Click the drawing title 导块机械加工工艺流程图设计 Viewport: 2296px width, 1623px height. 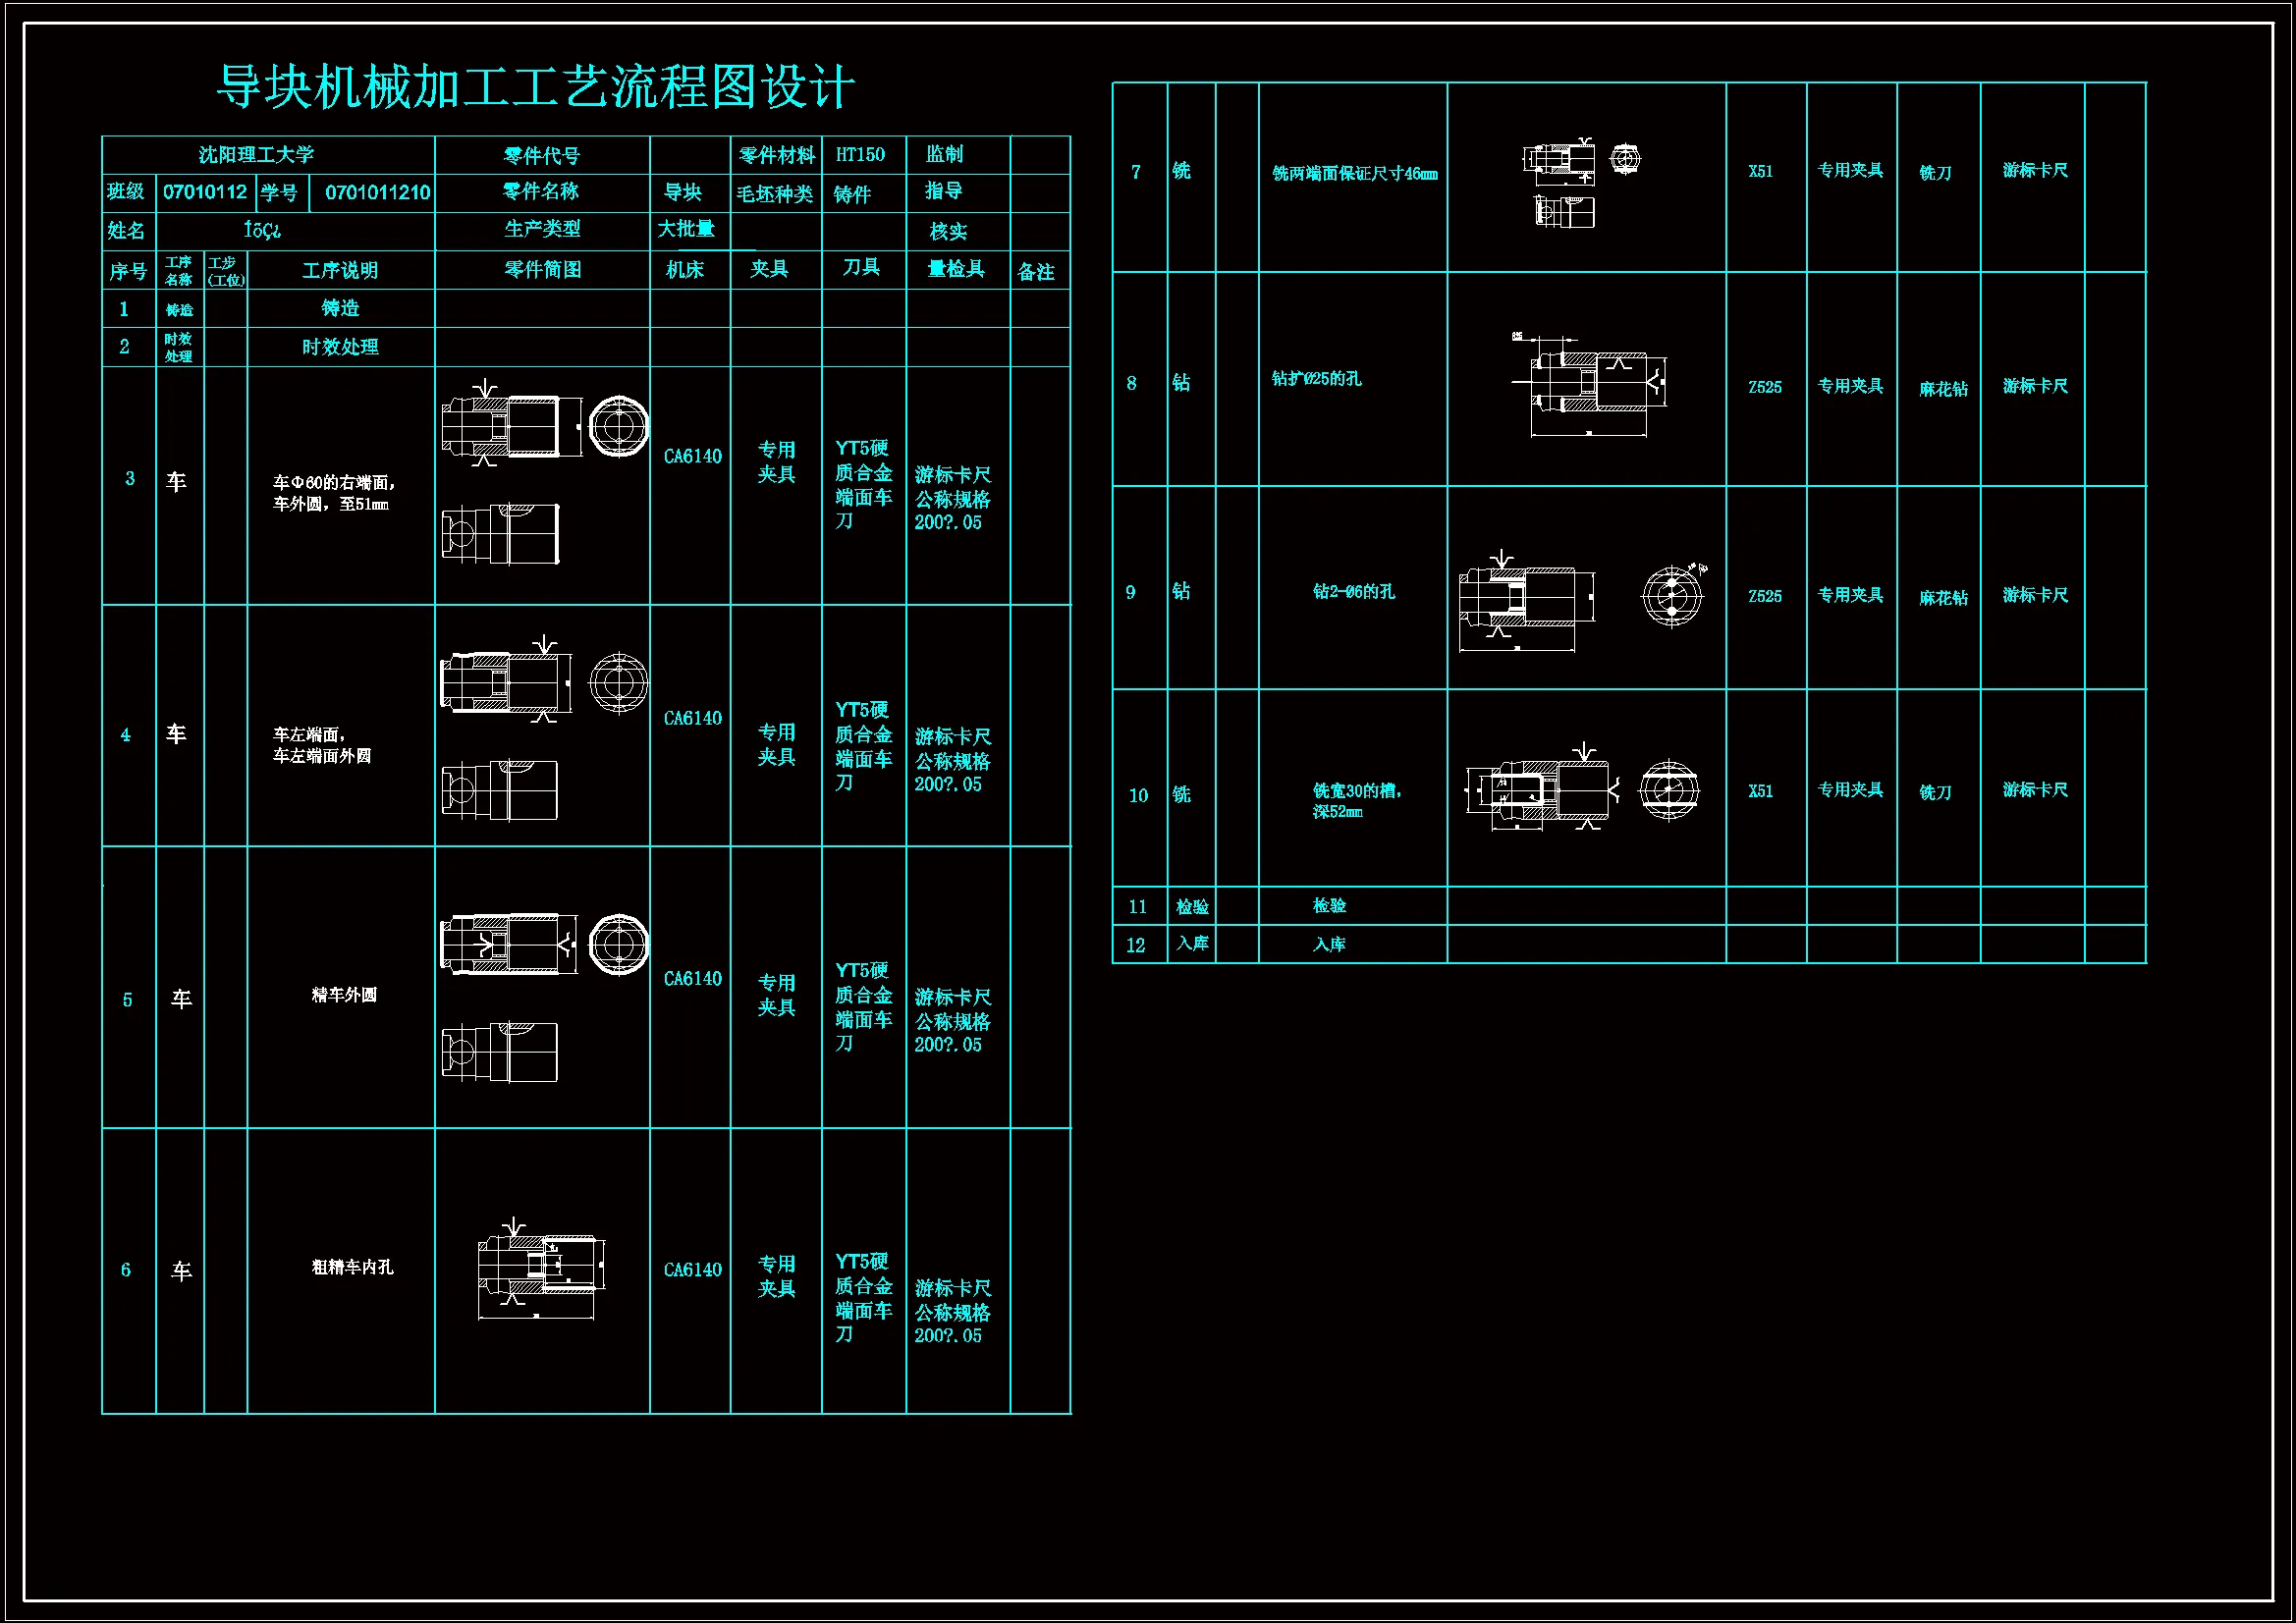pos(535,87)
